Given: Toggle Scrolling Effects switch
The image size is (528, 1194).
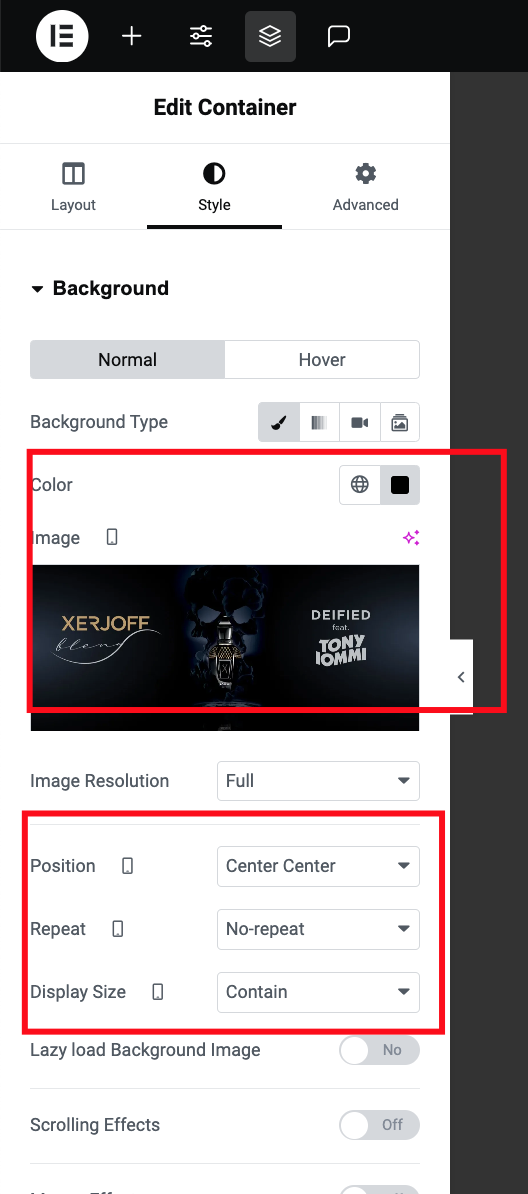Looking at the screenshot, I should [x=379, y=1125].
